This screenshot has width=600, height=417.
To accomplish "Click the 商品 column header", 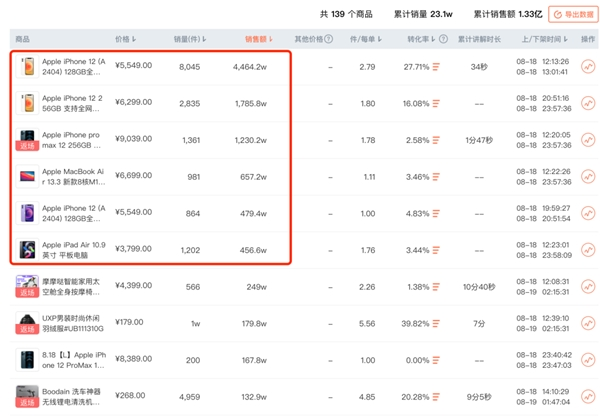I will click(x=23, y=39).
